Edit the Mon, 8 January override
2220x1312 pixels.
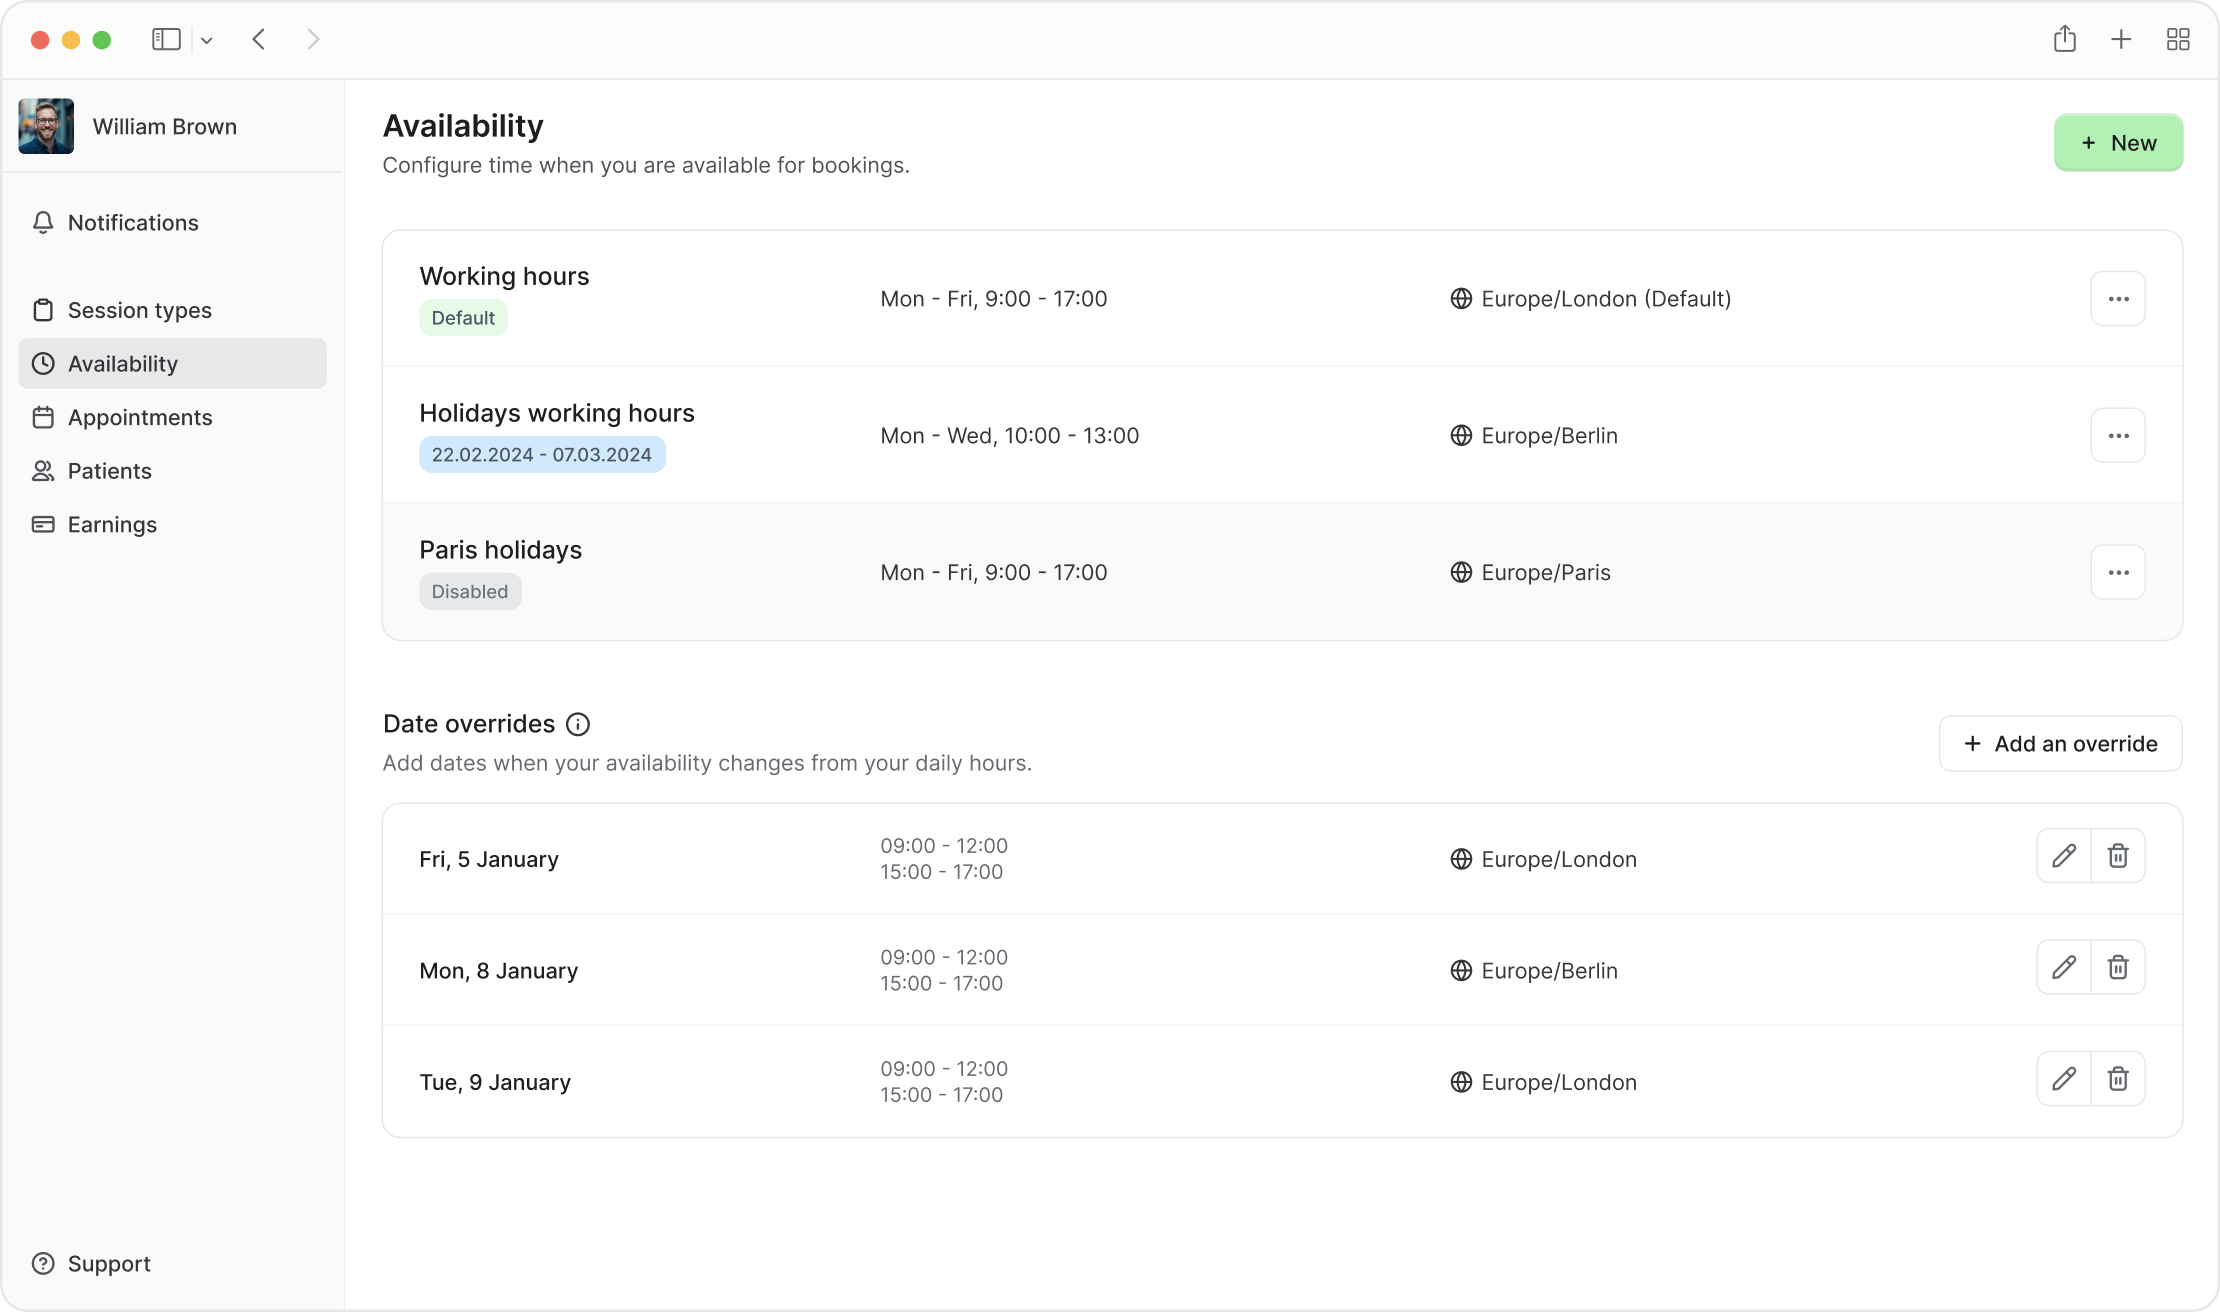[2063, 967]
